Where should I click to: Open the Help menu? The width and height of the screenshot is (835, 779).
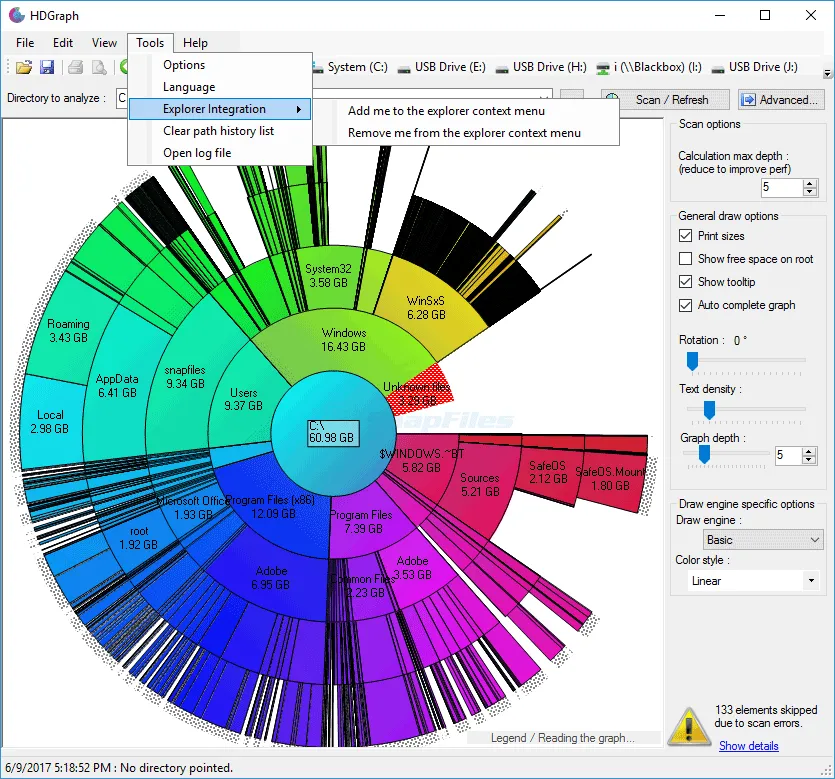point(195,43)
